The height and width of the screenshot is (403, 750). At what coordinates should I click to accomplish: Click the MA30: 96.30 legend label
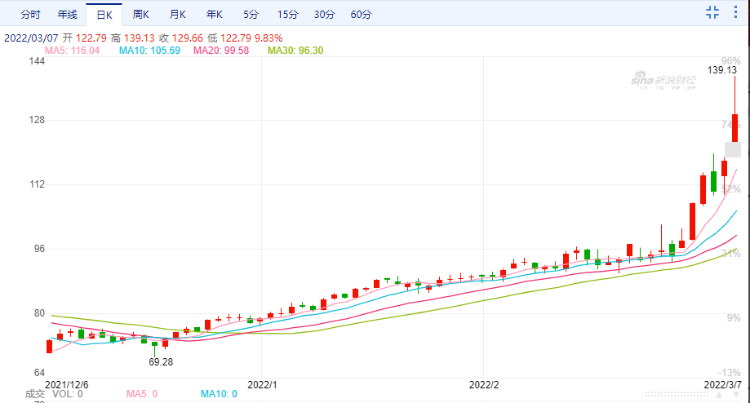(x=294, y=50)
